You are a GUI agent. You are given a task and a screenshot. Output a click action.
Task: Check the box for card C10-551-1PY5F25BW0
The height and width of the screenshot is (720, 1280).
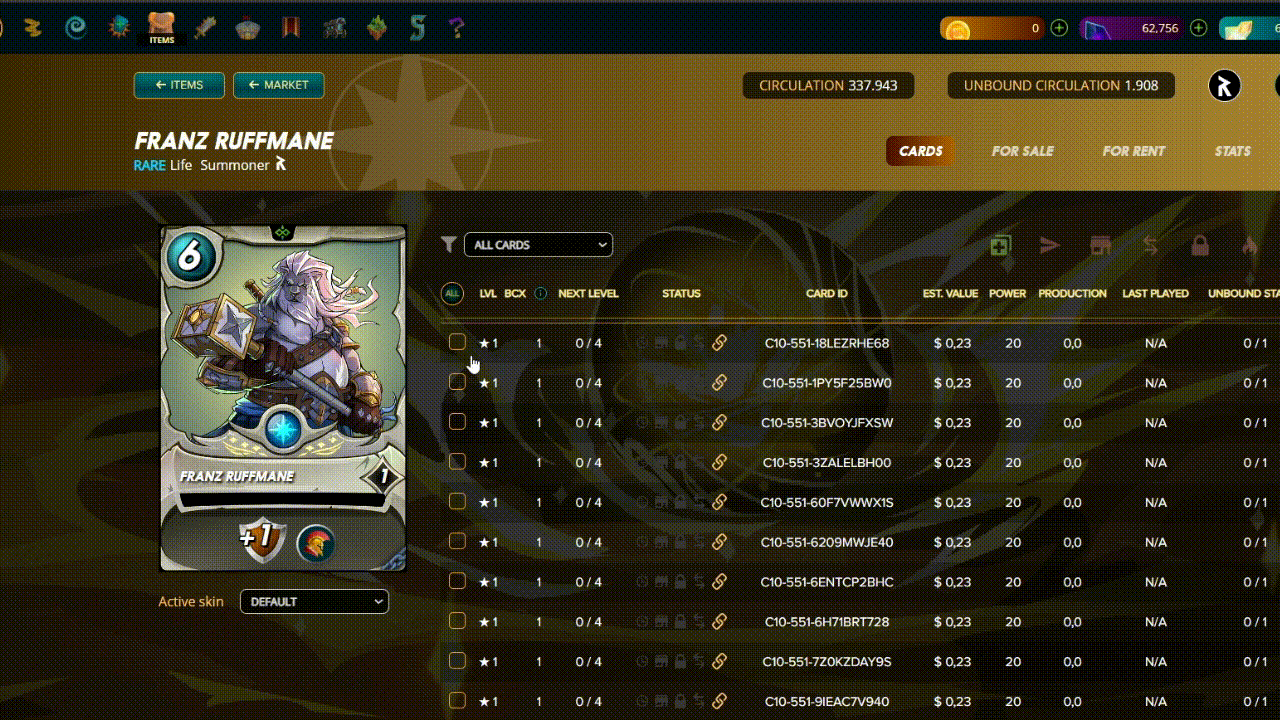457,382
